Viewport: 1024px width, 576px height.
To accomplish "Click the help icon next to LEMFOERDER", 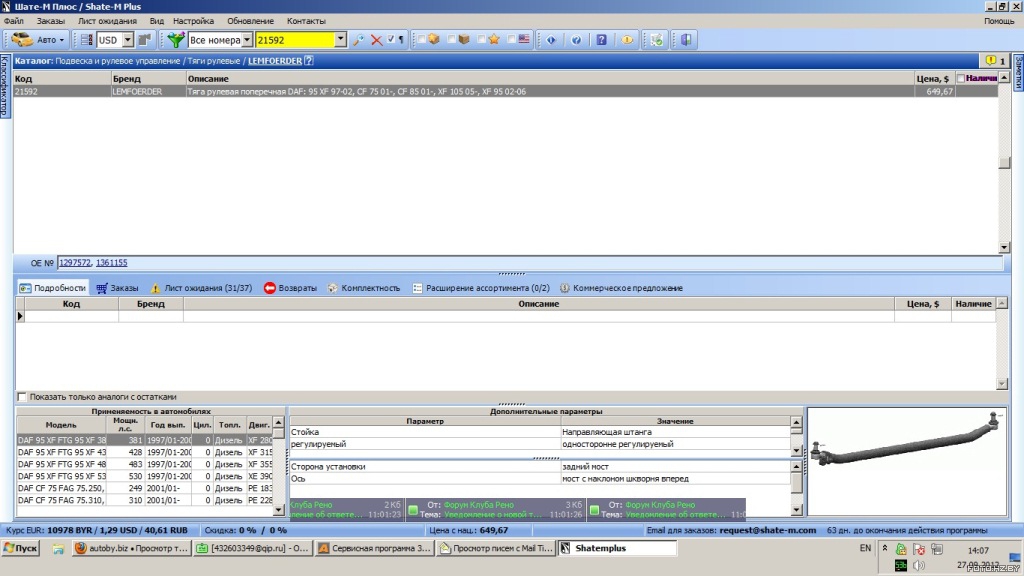I will click(309, 61).
